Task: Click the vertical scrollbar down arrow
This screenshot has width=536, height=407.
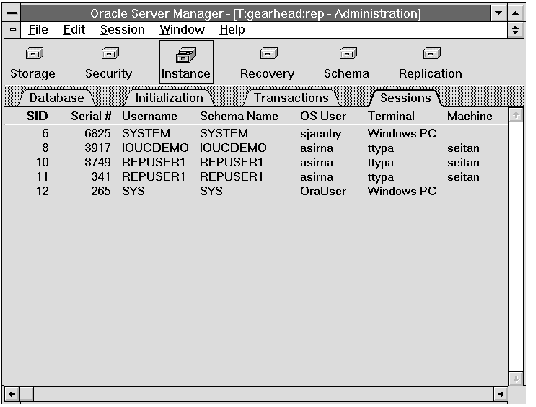Action: tap(516, 379)
